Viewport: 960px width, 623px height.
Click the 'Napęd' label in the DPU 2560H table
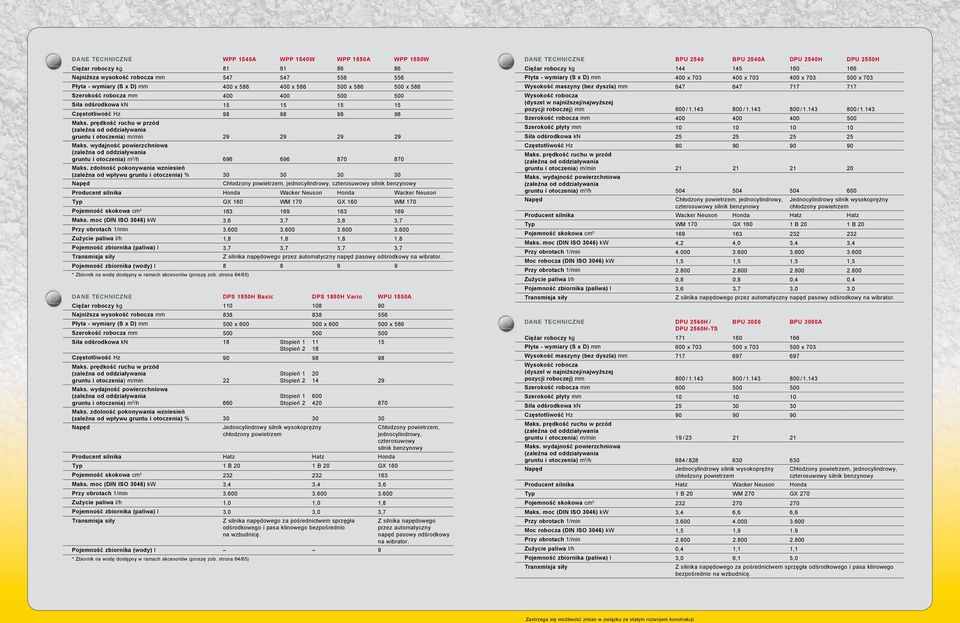click(x=533, y=469)
